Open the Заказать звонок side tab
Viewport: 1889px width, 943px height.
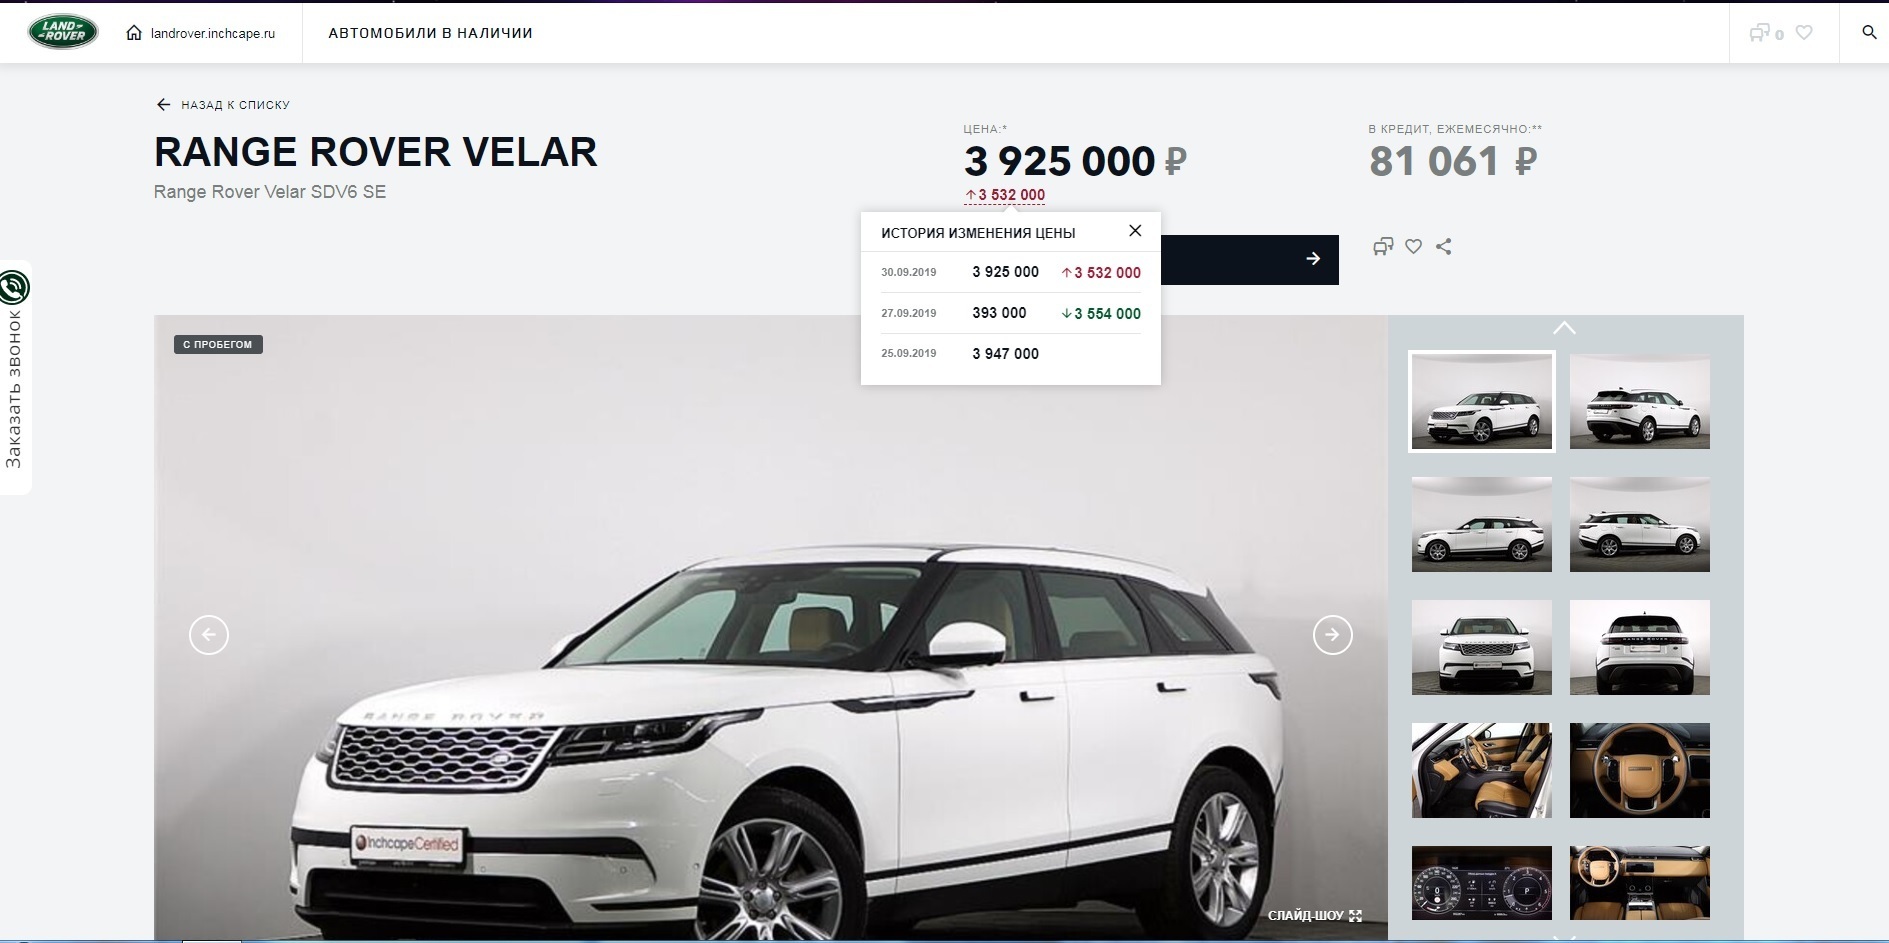[15, 377]
